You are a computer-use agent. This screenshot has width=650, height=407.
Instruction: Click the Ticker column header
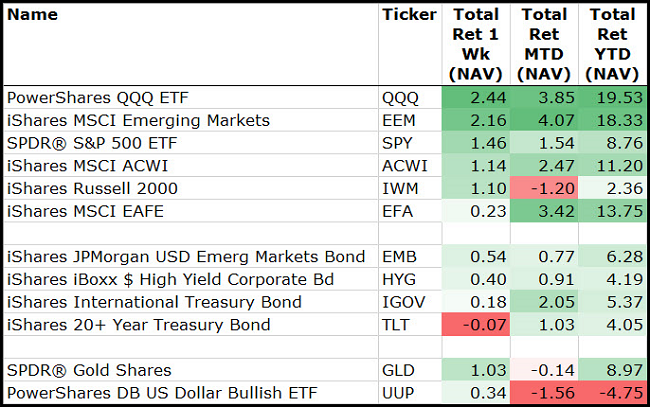tap(409, 15)
